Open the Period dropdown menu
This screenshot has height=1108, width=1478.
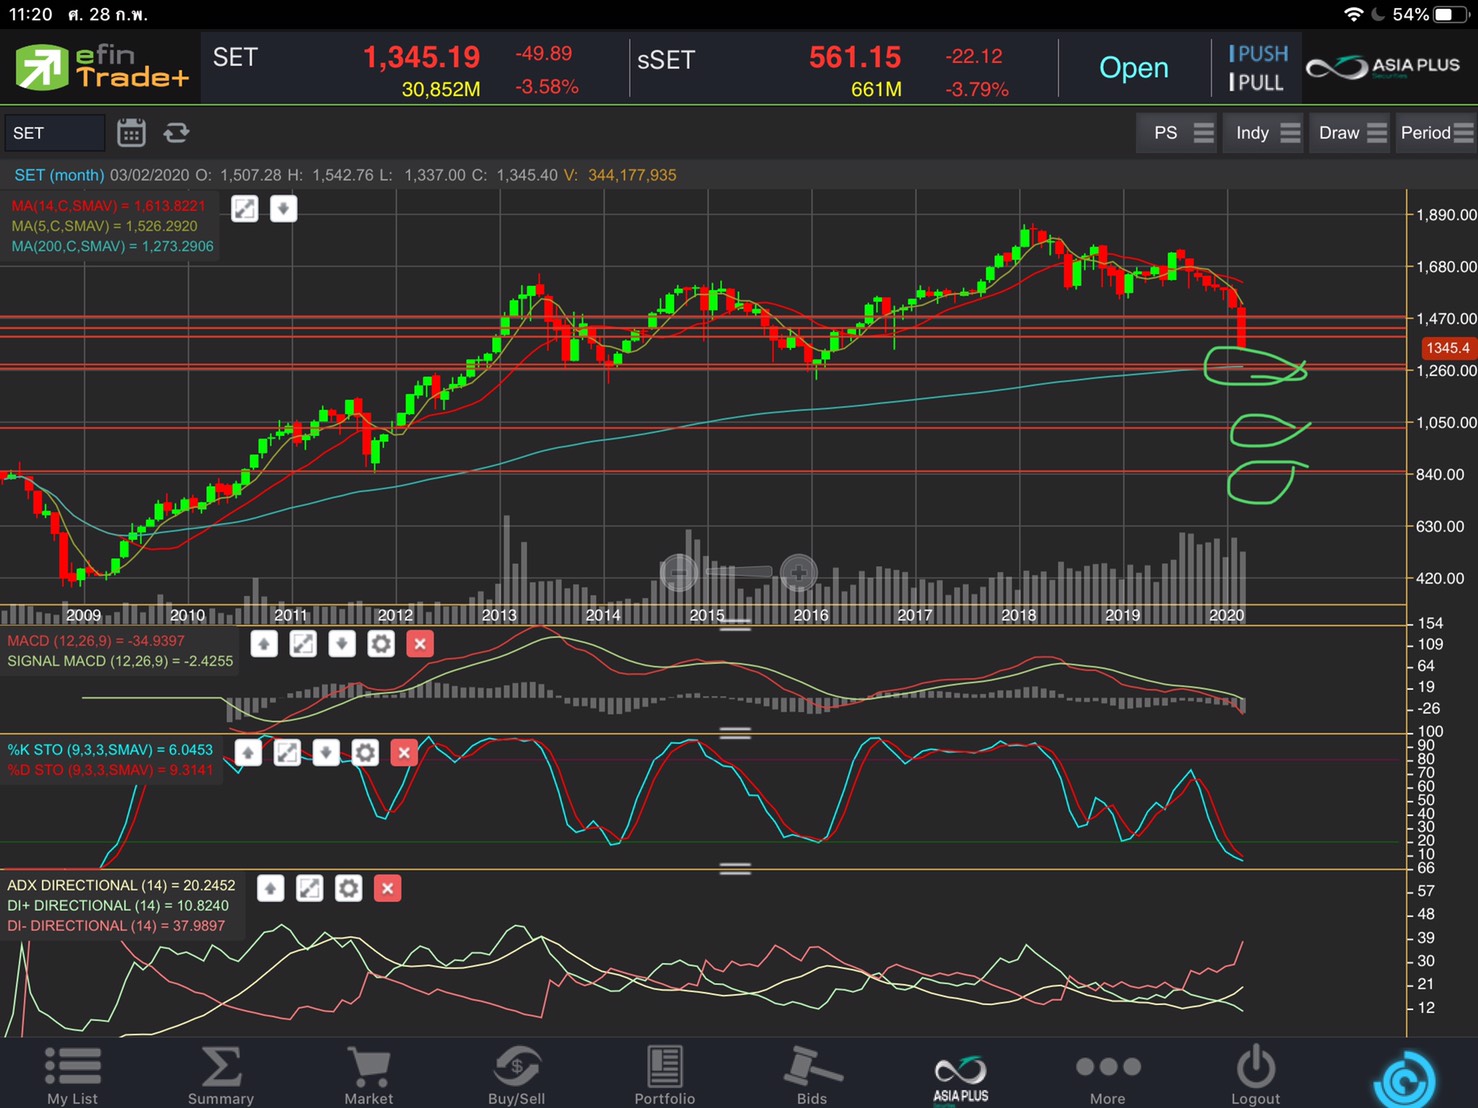click(1436, 133)
